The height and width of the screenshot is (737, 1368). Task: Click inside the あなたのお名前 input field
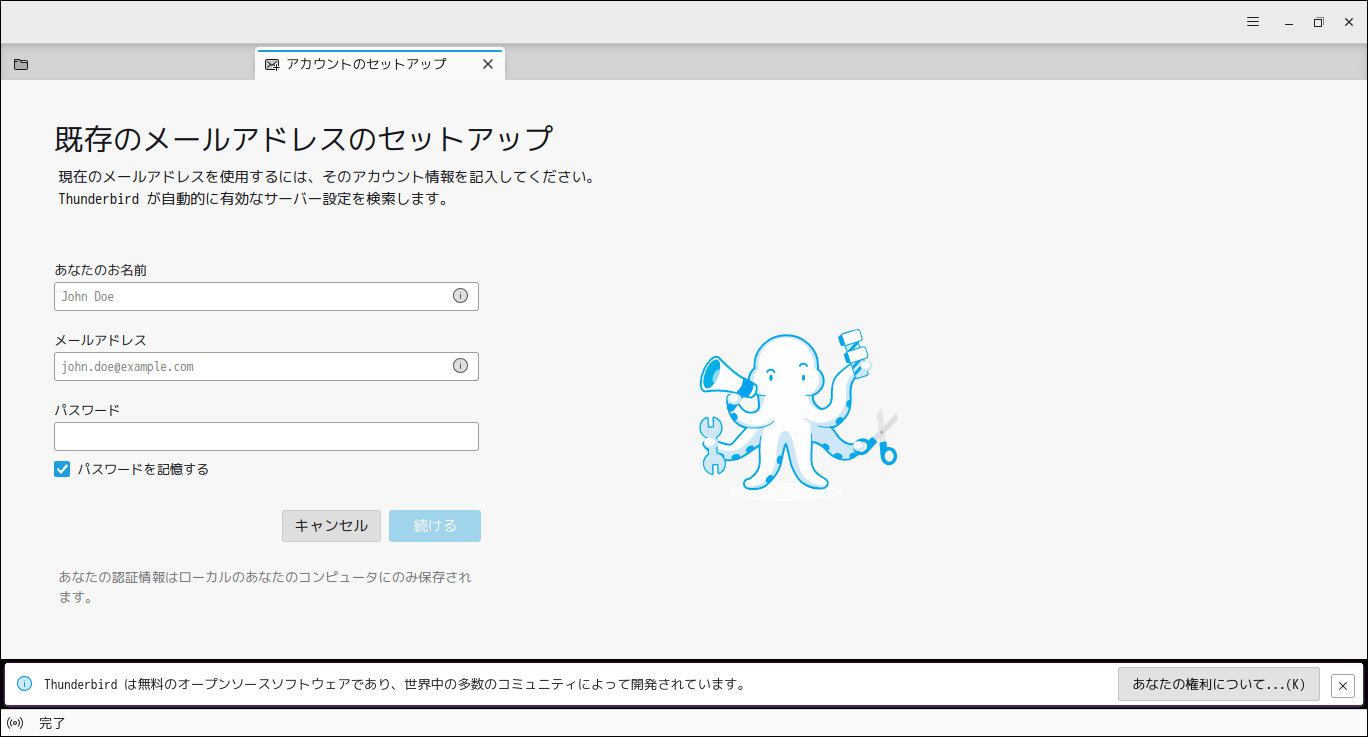pos(250,296)
